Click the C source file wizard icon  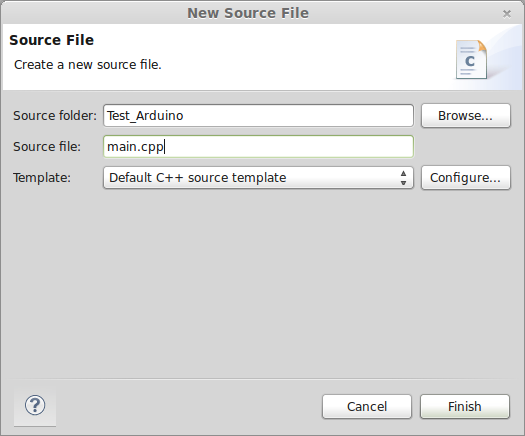click(471, 60)
